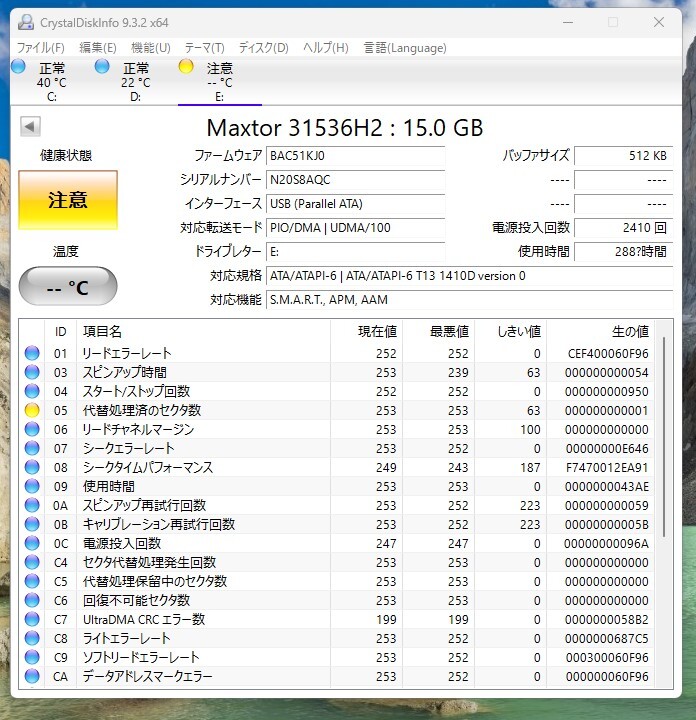Click the disk title Maxtor 31536H2 : 15.0 GB
Screen dimensions: 696x720
click(x=345, y=127)
